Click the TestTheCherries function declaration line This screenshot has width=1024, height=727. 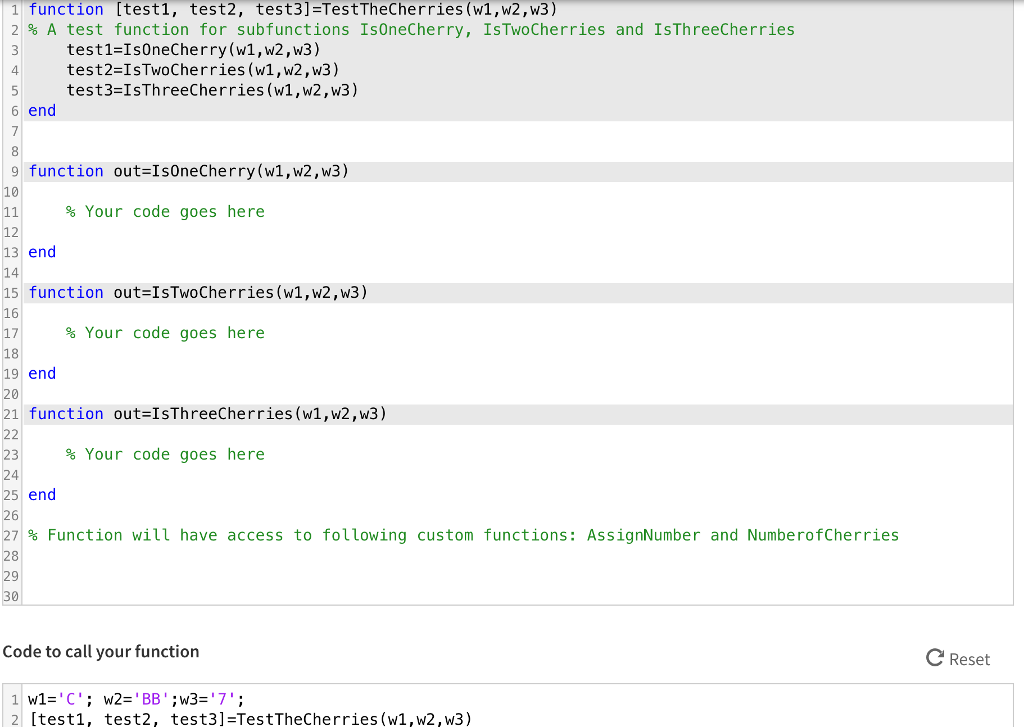point(293,9)
